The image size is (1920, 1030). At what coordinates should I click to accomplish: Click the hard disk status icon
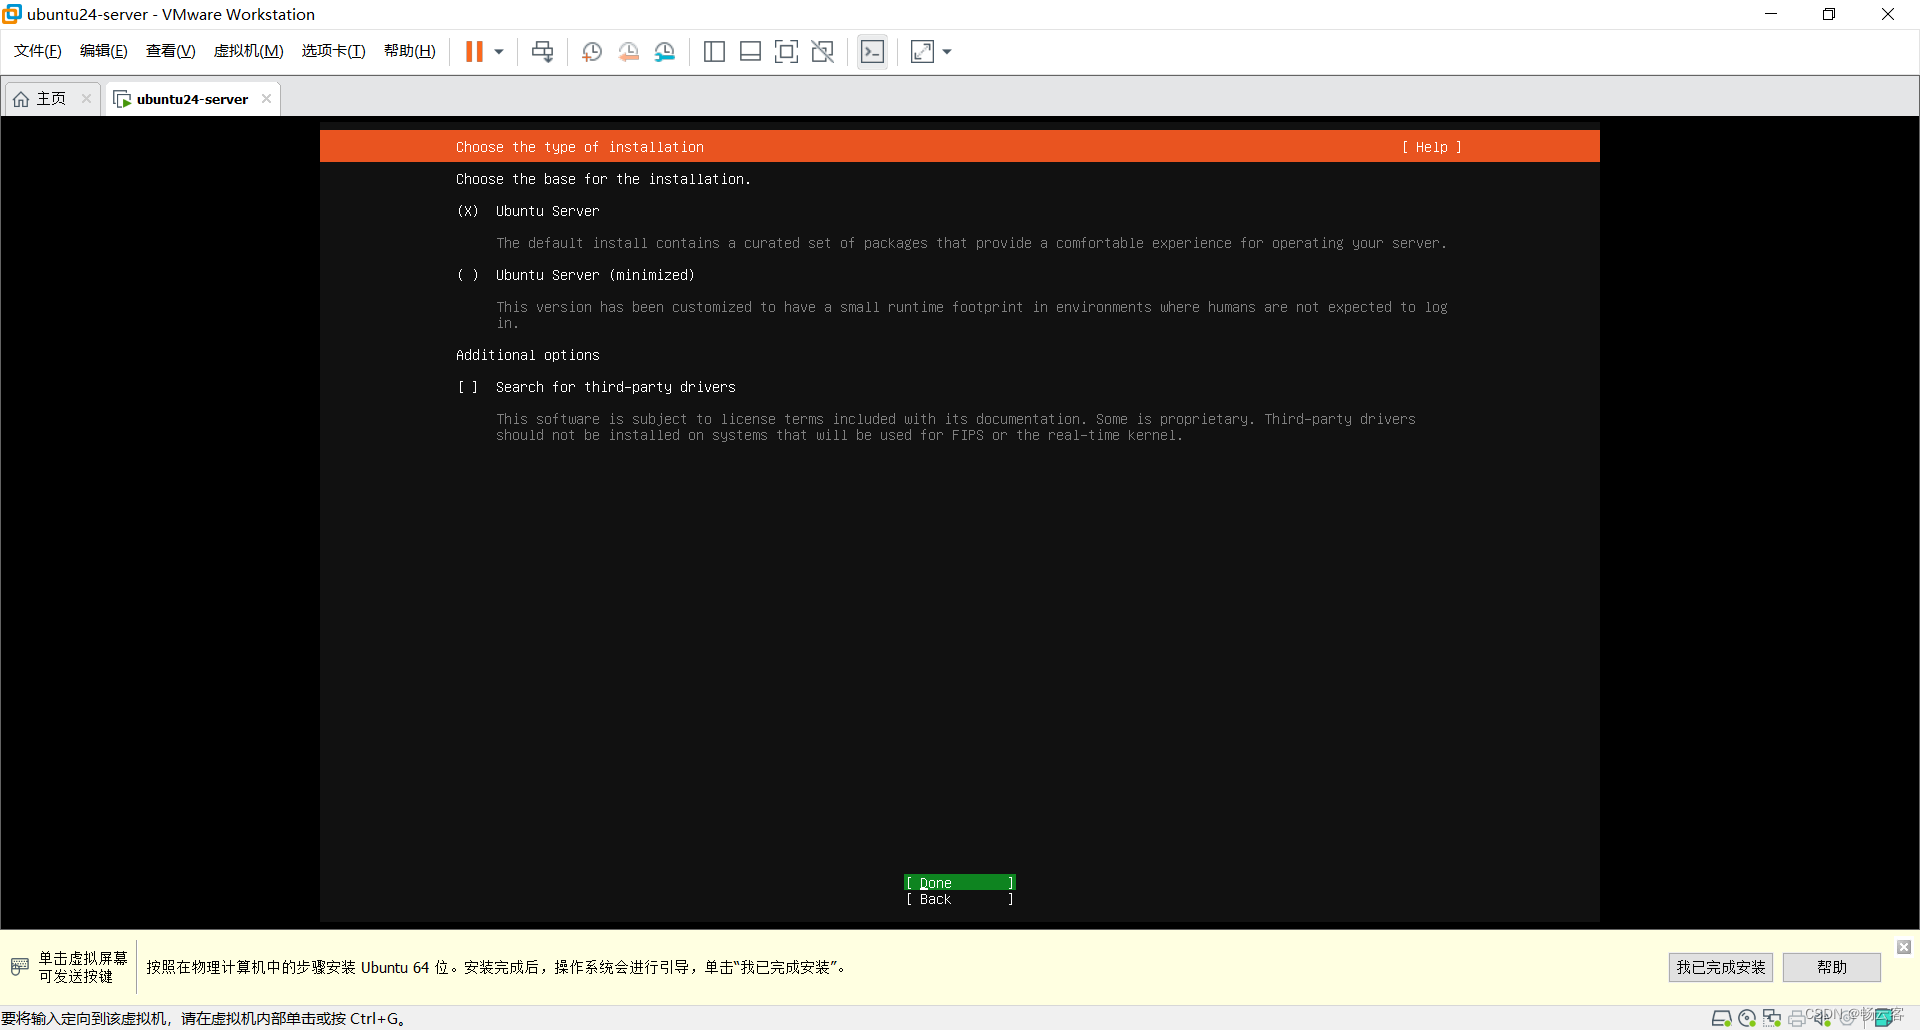[1721, 1018]
